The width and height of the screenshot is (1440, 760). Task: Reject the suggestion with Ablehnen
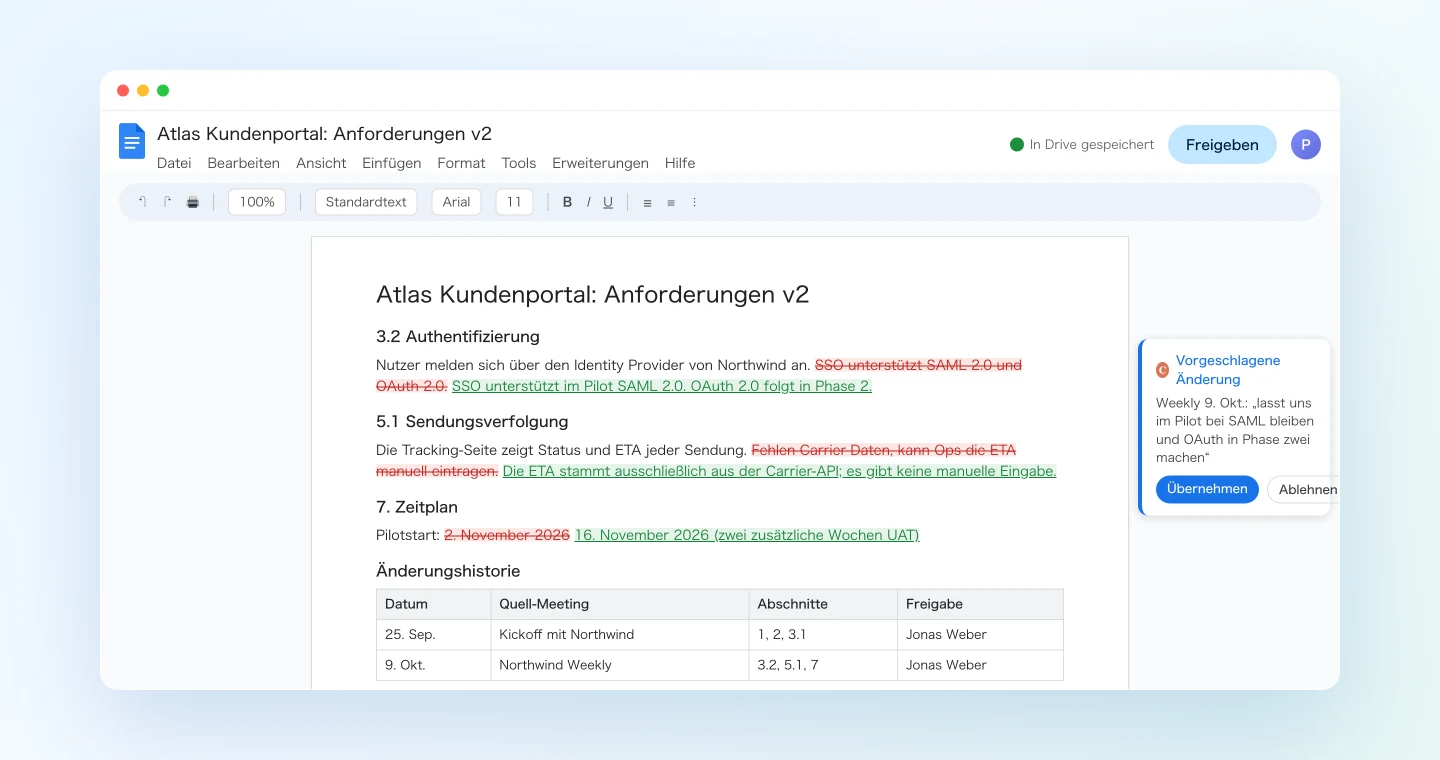[1303, 489]
